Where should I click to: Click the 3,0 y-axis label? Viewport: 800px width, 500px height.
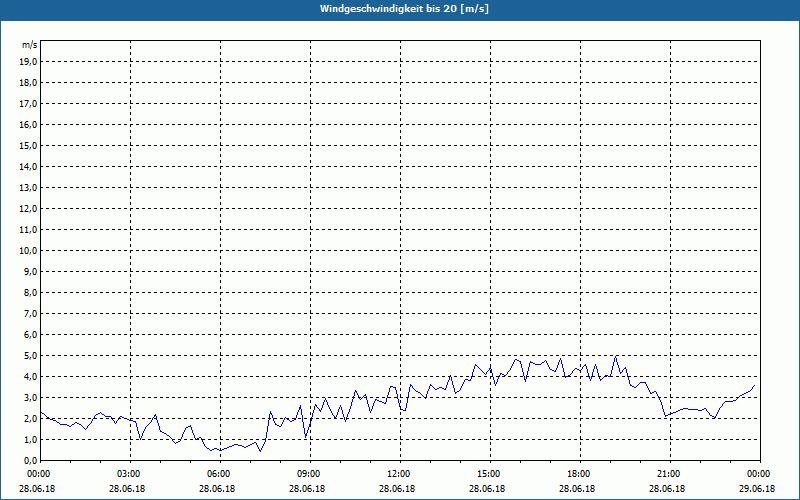pyautogui.click(x=30, y=397)
